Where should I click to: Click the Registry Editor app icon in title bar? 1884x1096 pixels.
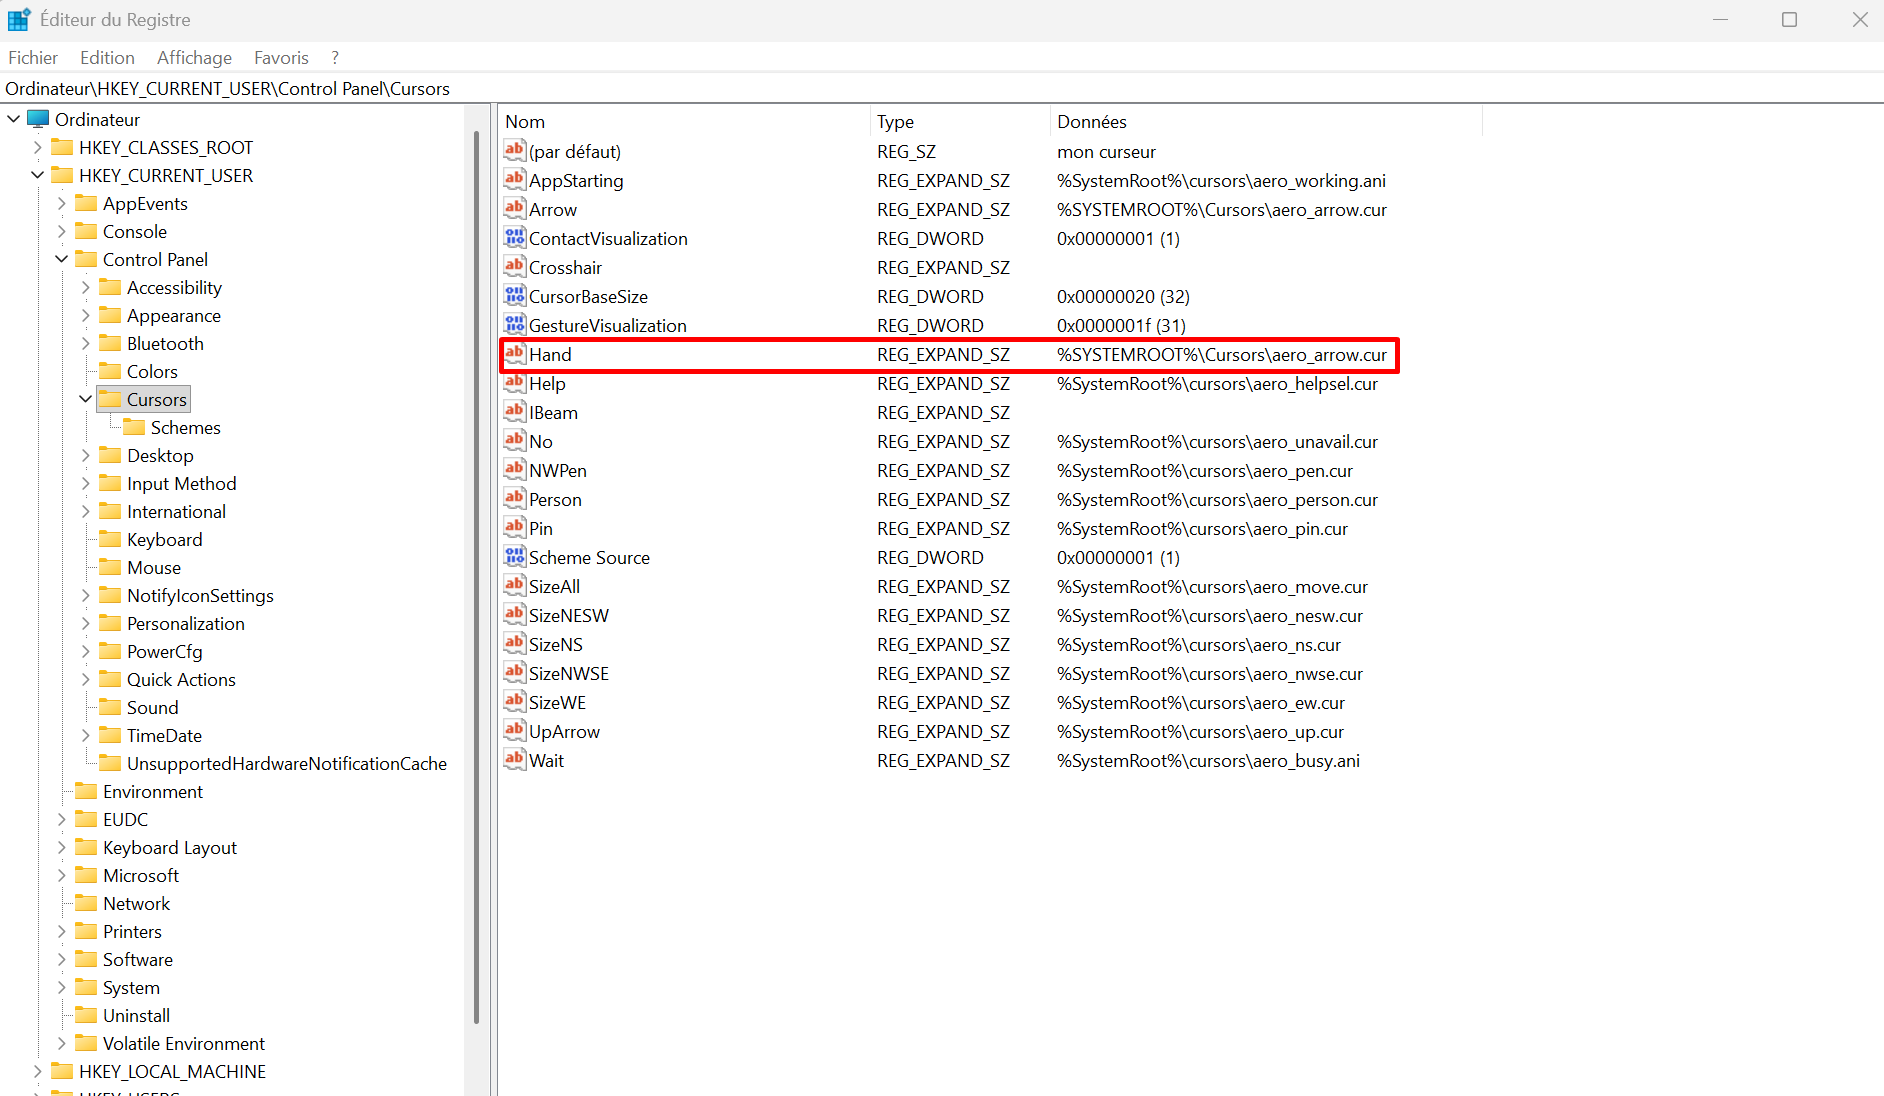tap(19, 19)
